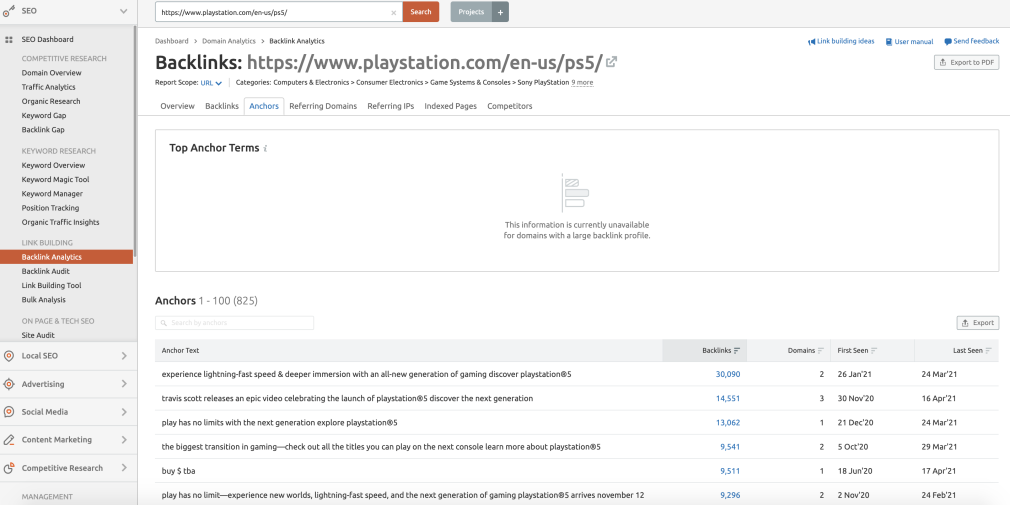Click the 30,090 backlinks count
Screen dimensions: 1010x505
click(728, 374)
